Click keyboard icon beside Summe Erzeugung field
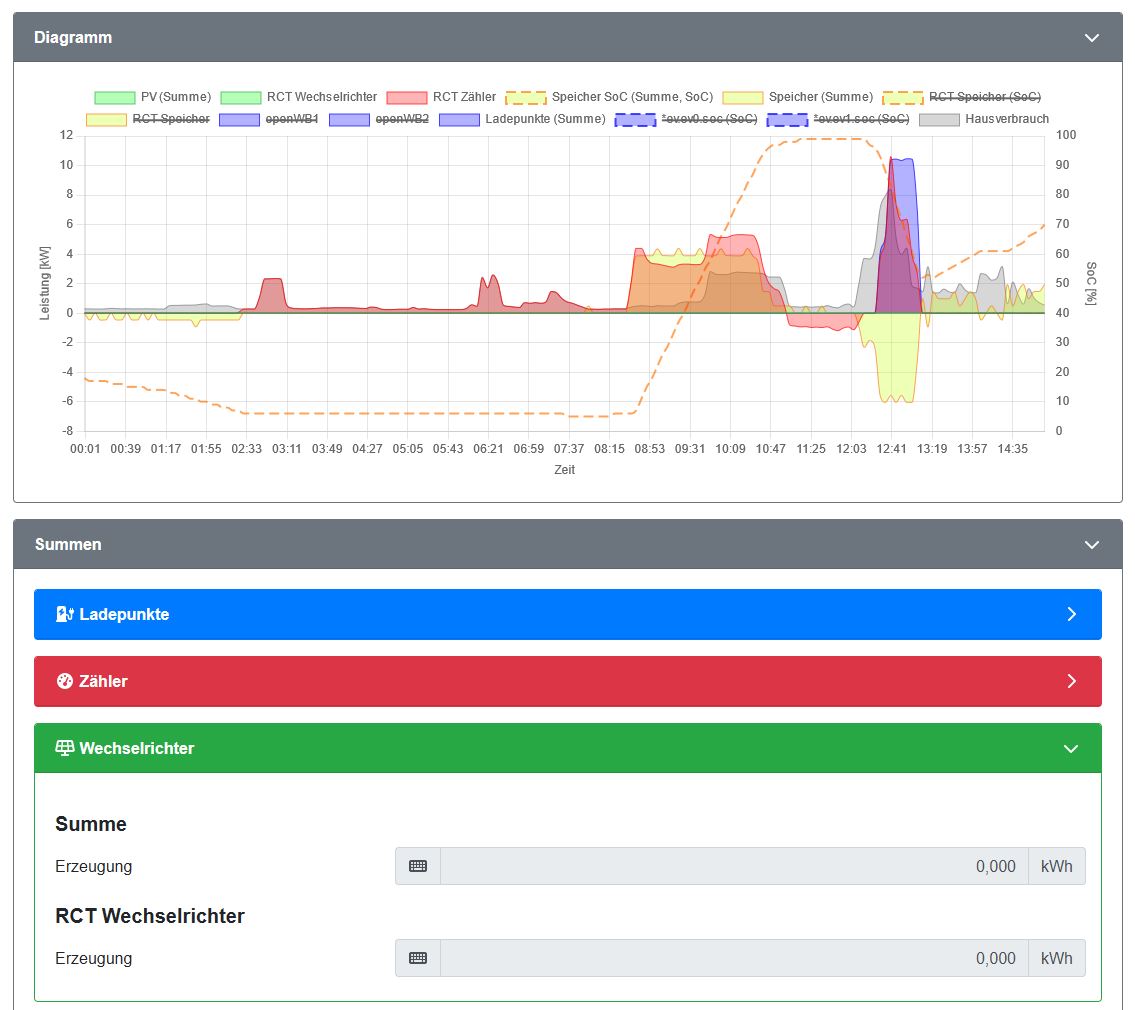1135x1010 pixels. coord(418,866)
